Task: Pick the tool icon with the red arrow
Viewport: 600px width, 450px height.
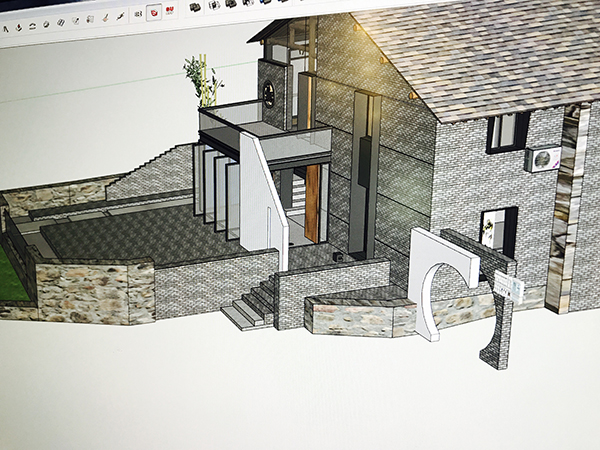Action: coord(18,27)
